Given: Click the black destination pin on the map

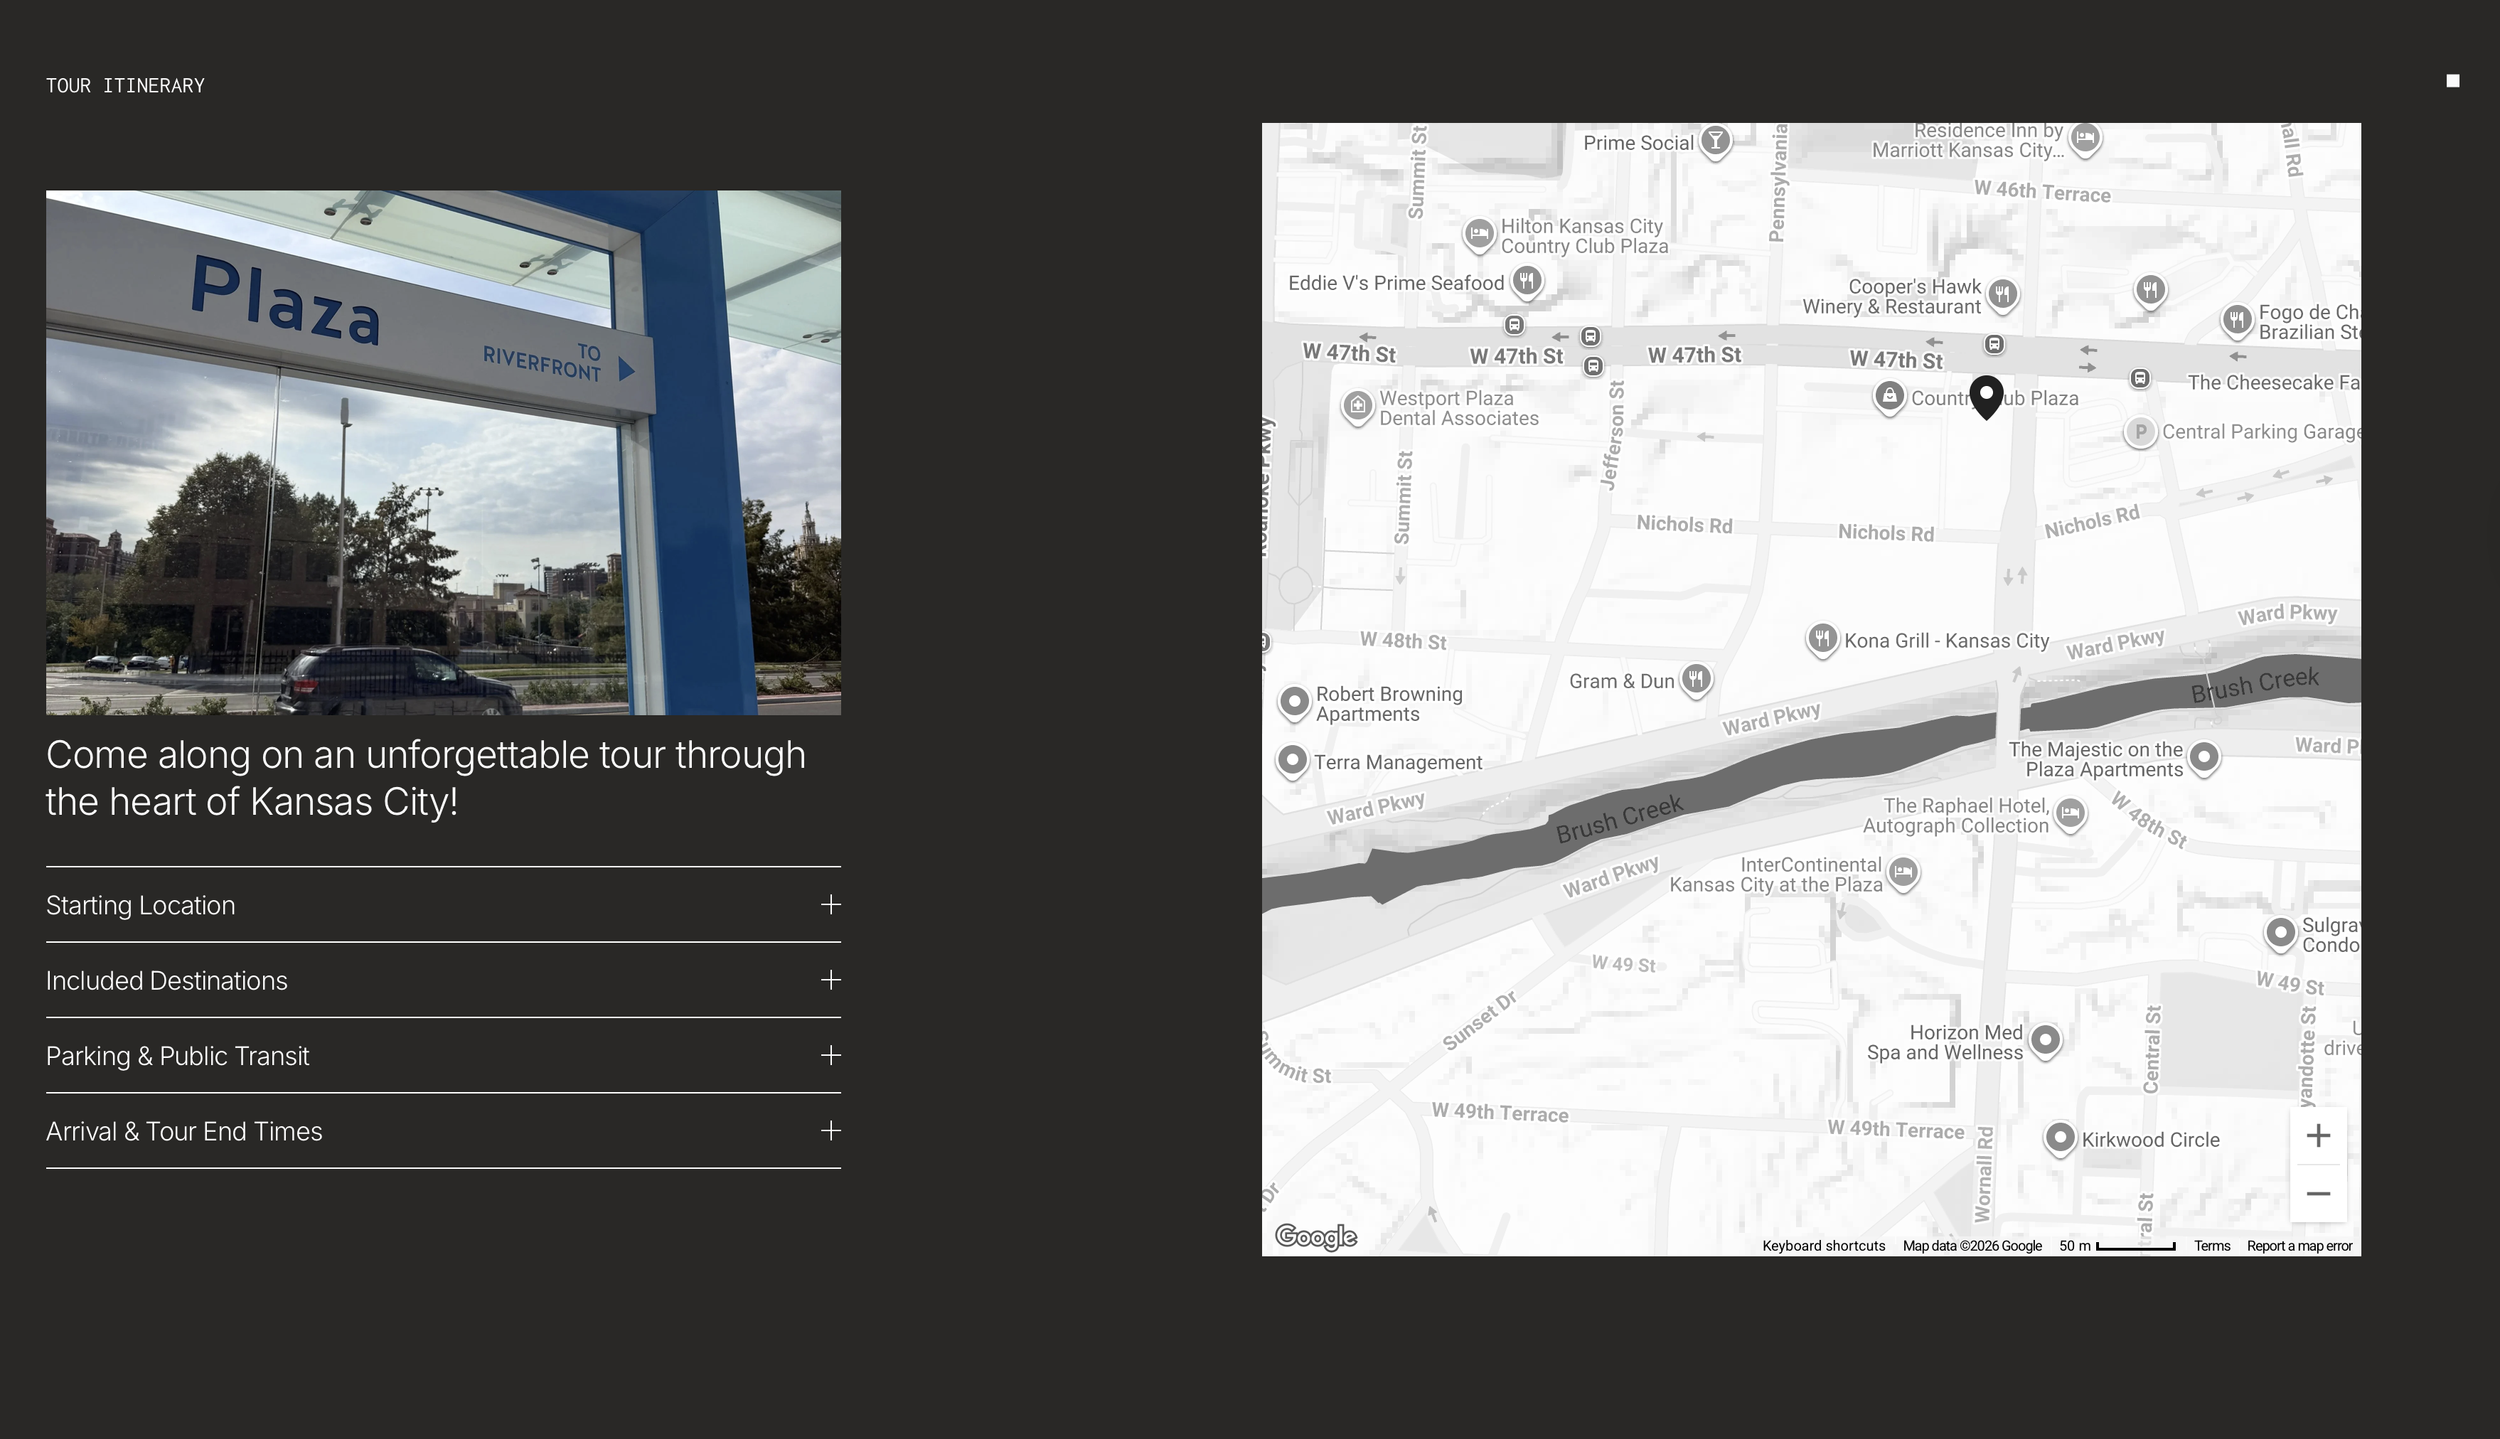Looking at the screenshot, I should (x=1985, y=398).
